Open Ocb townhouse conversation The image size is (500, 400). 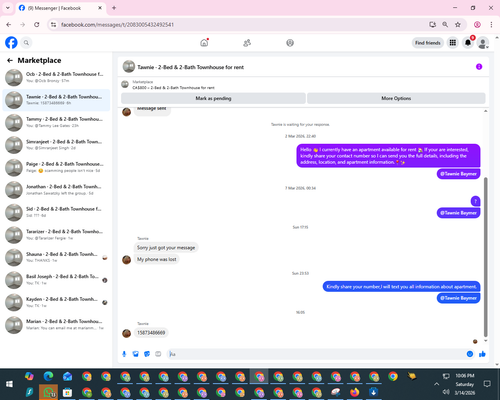click(x=56, y=77)
